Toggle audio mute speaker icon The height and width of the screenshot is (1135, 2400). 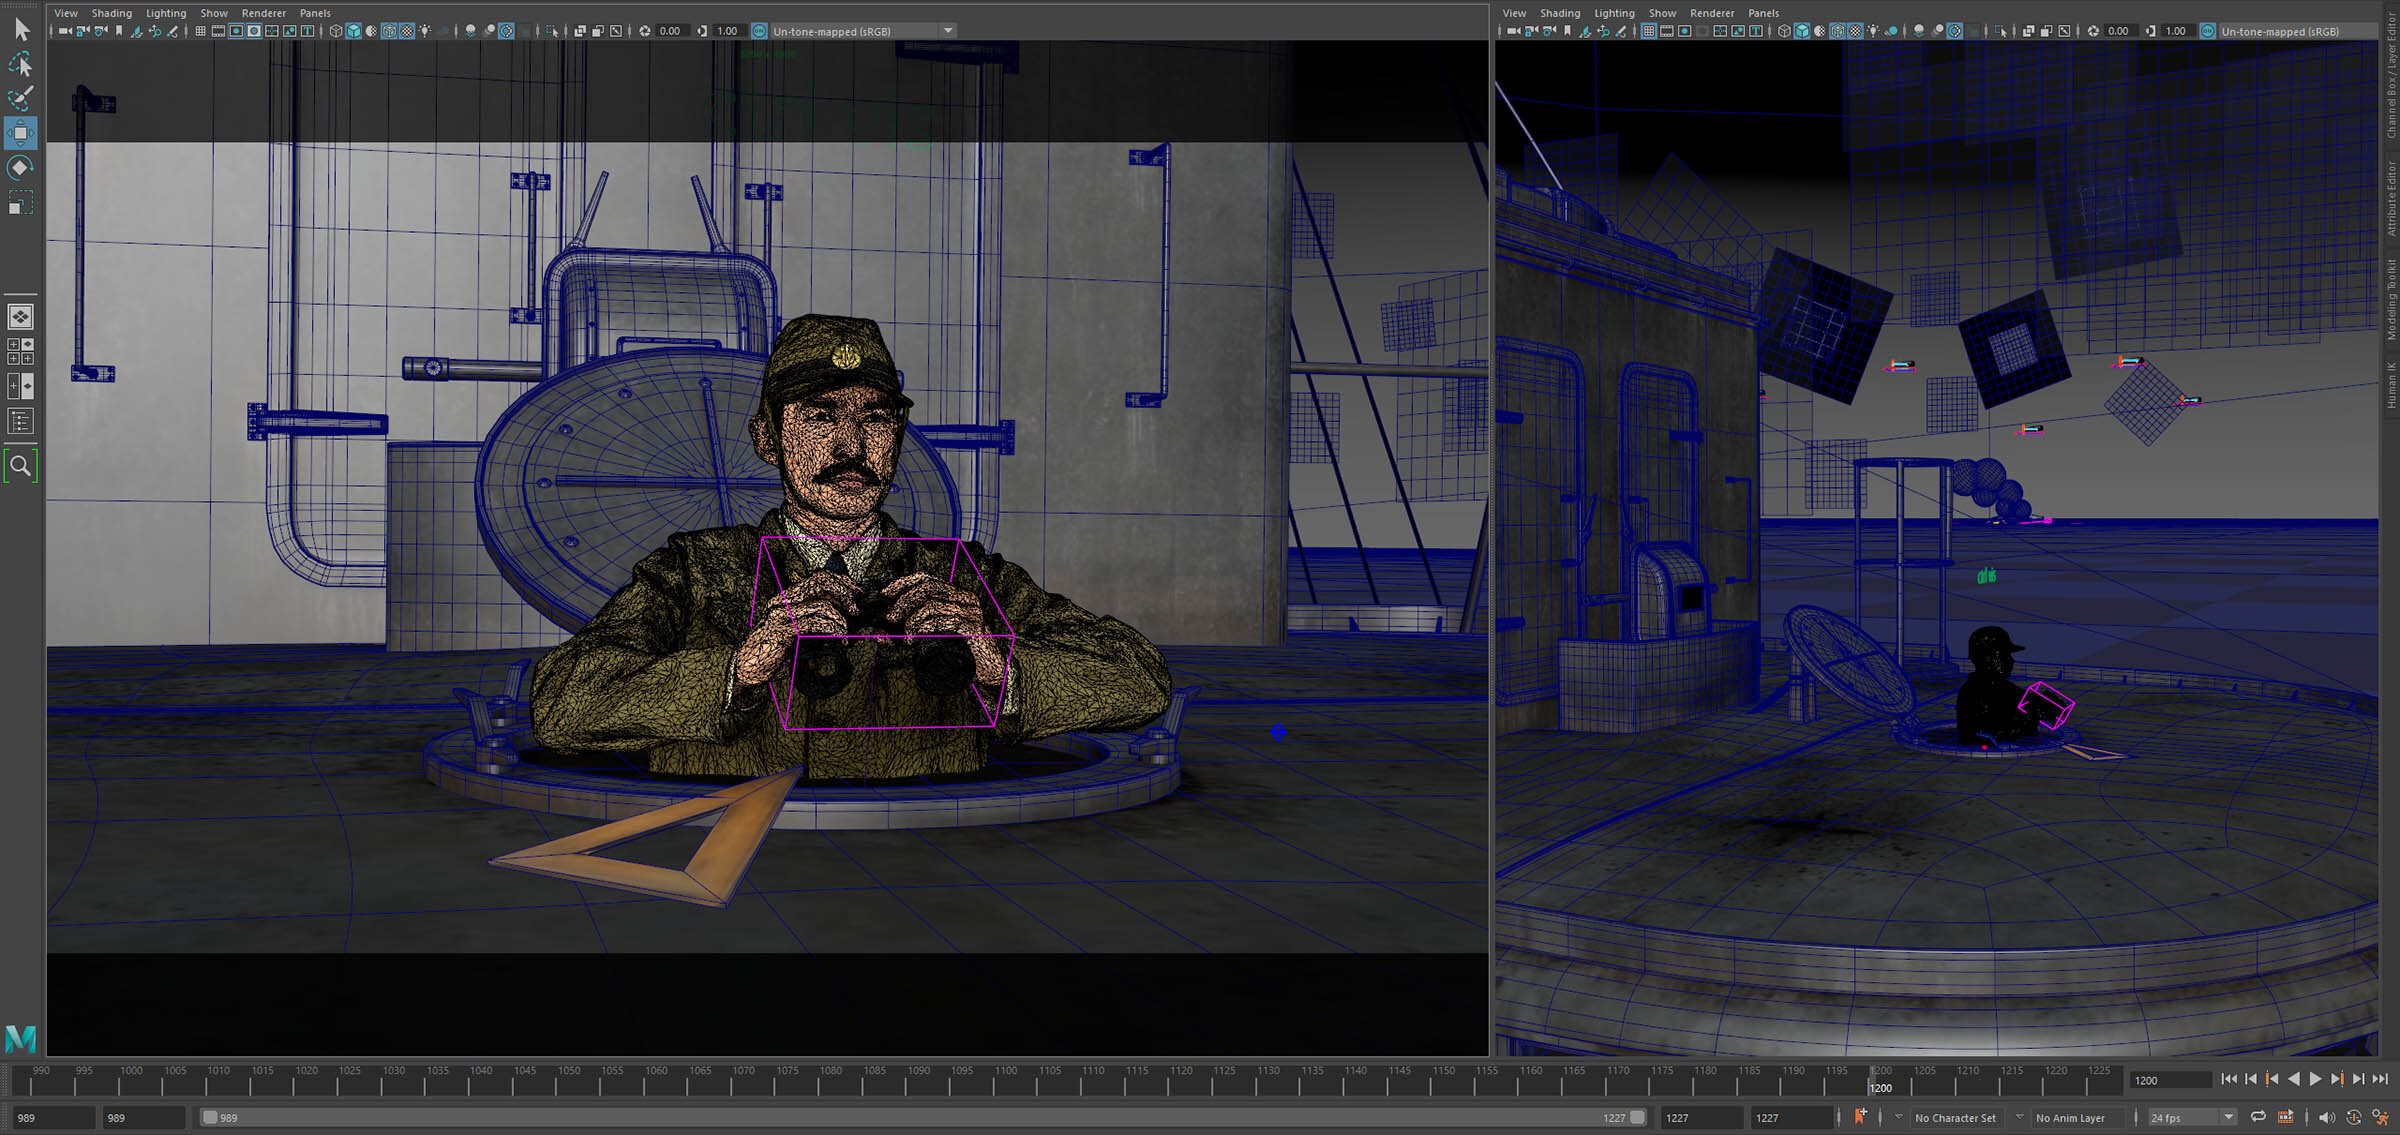click(2326, 1117)
